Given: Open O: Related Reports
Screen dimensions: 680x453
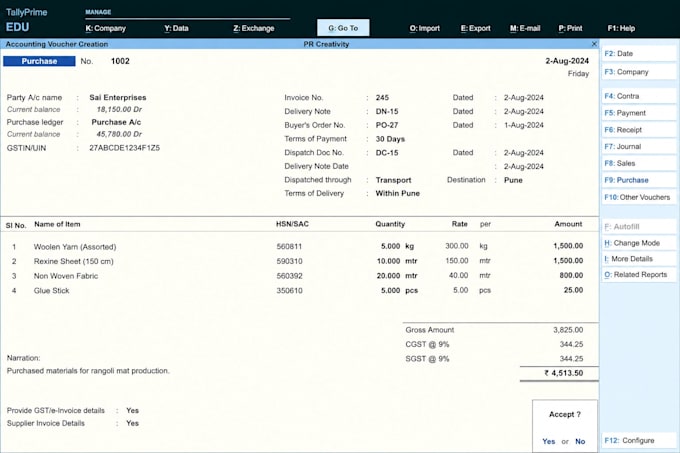Looking at the screenshot, I should click(639, 275).
